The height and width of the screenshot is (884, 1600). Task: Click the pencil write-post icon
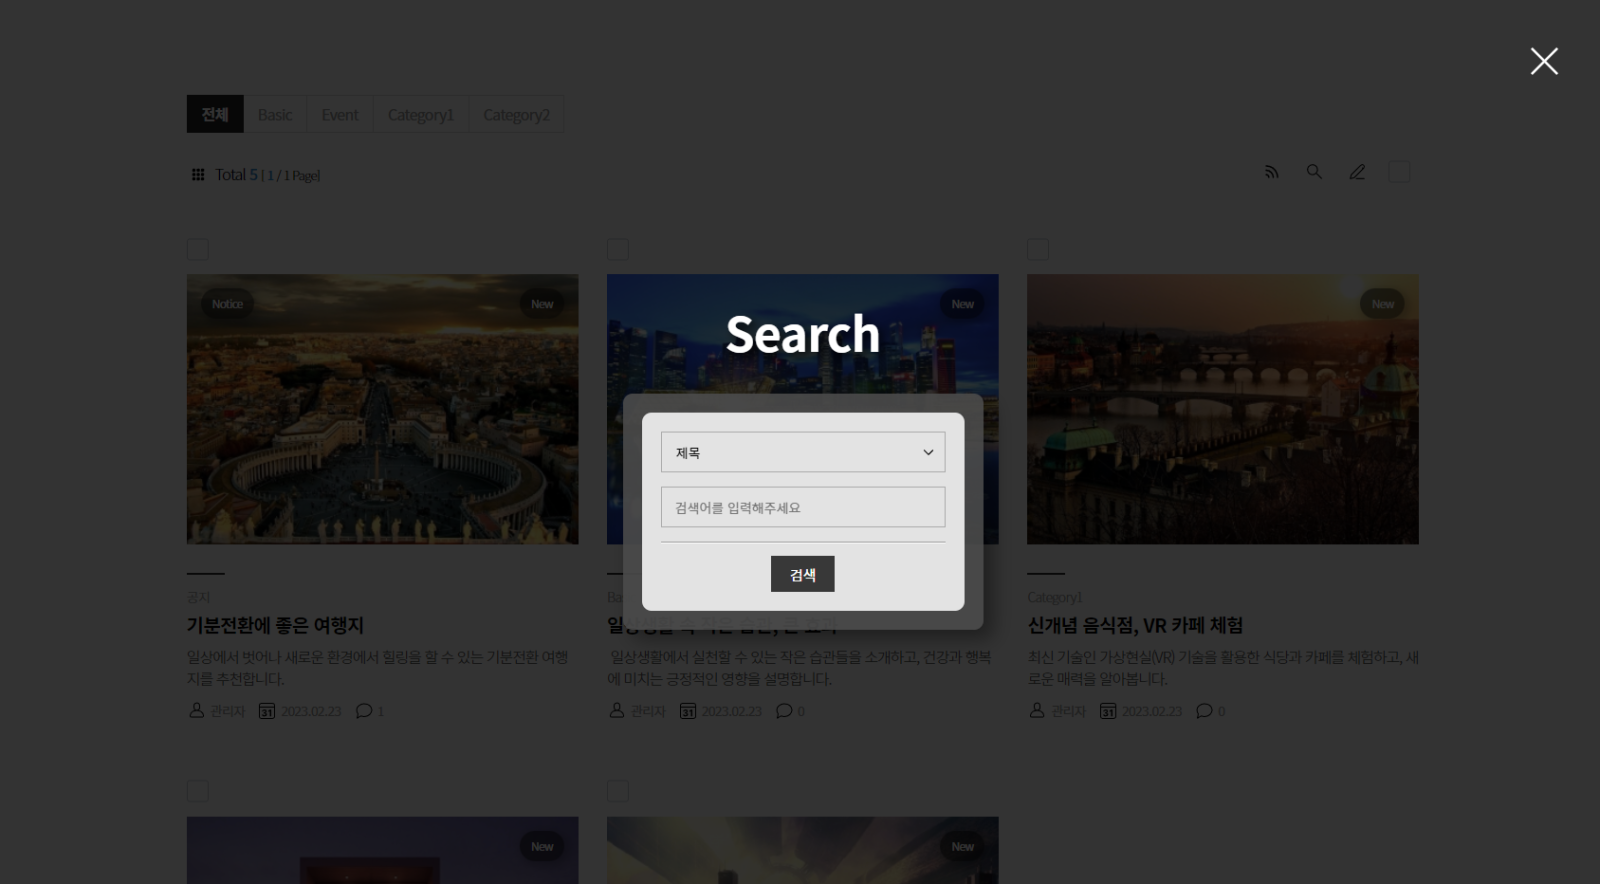click(x=1357, y=172)
